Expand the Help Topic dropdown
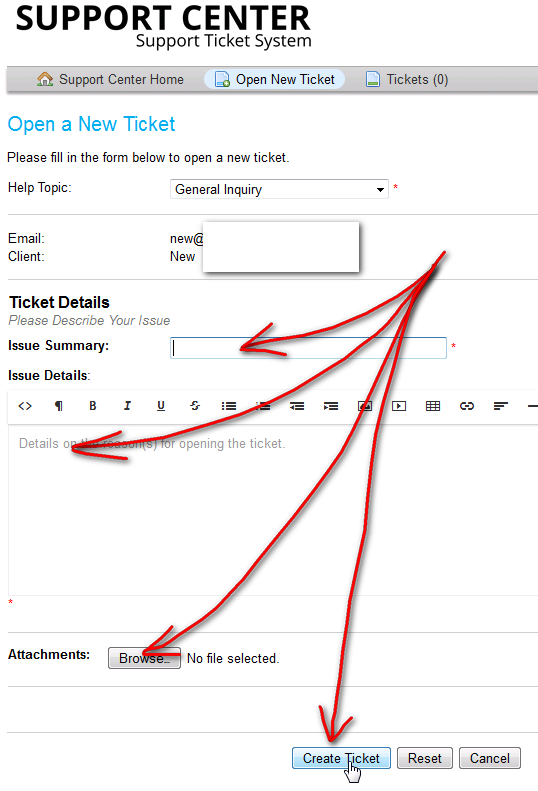The height and width of the screenshot is (791, 538). [x=279, y=190]
